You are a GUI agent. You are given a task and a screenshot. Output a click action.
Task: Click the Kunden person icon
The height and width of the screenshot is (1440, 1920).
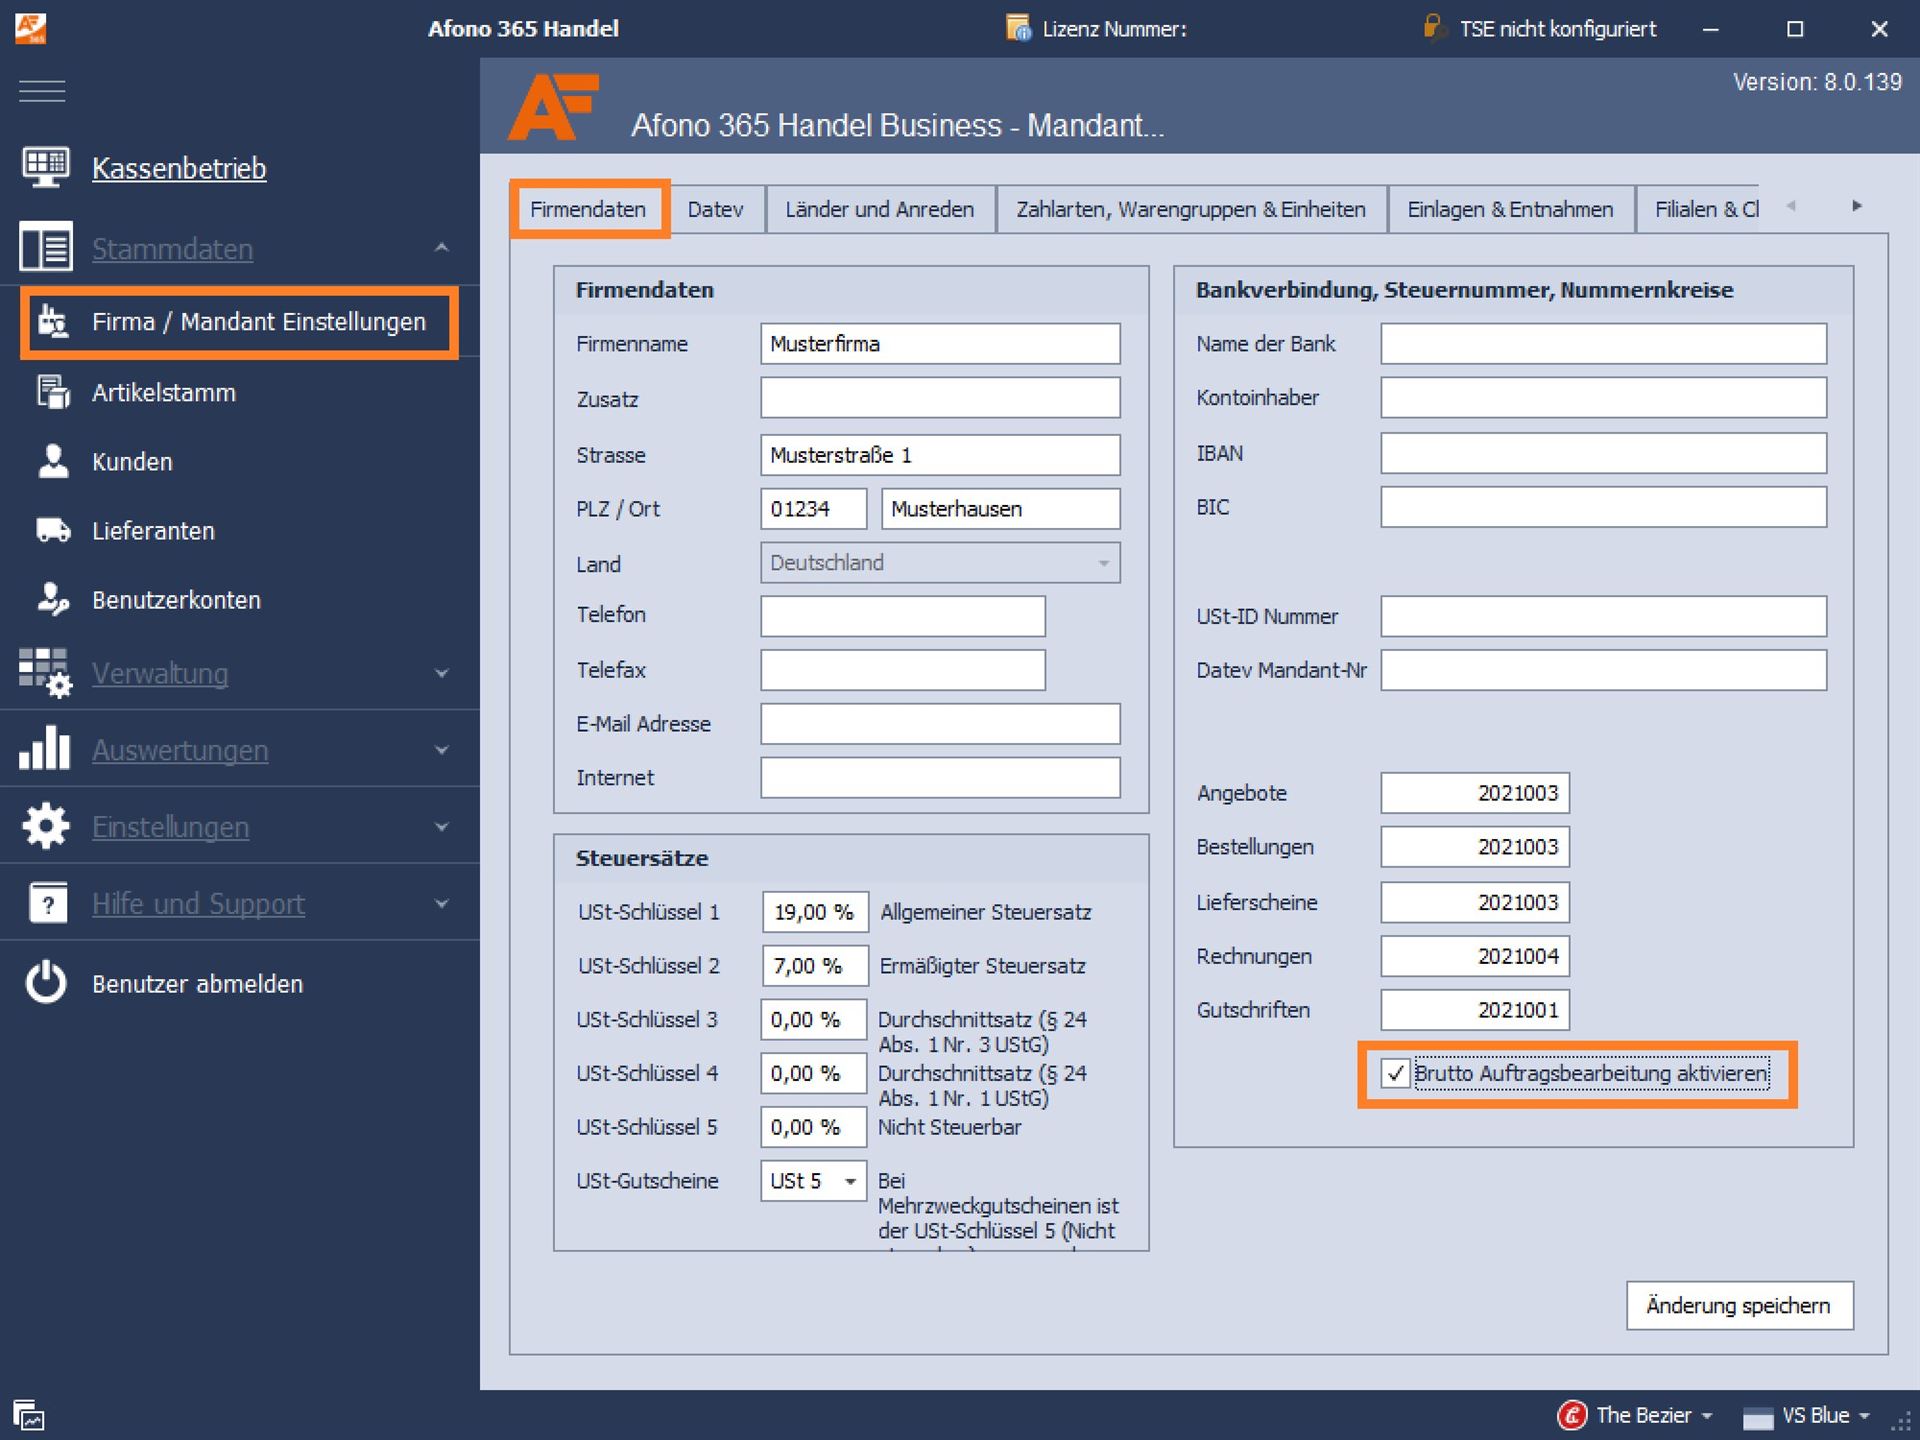(53, 461)
